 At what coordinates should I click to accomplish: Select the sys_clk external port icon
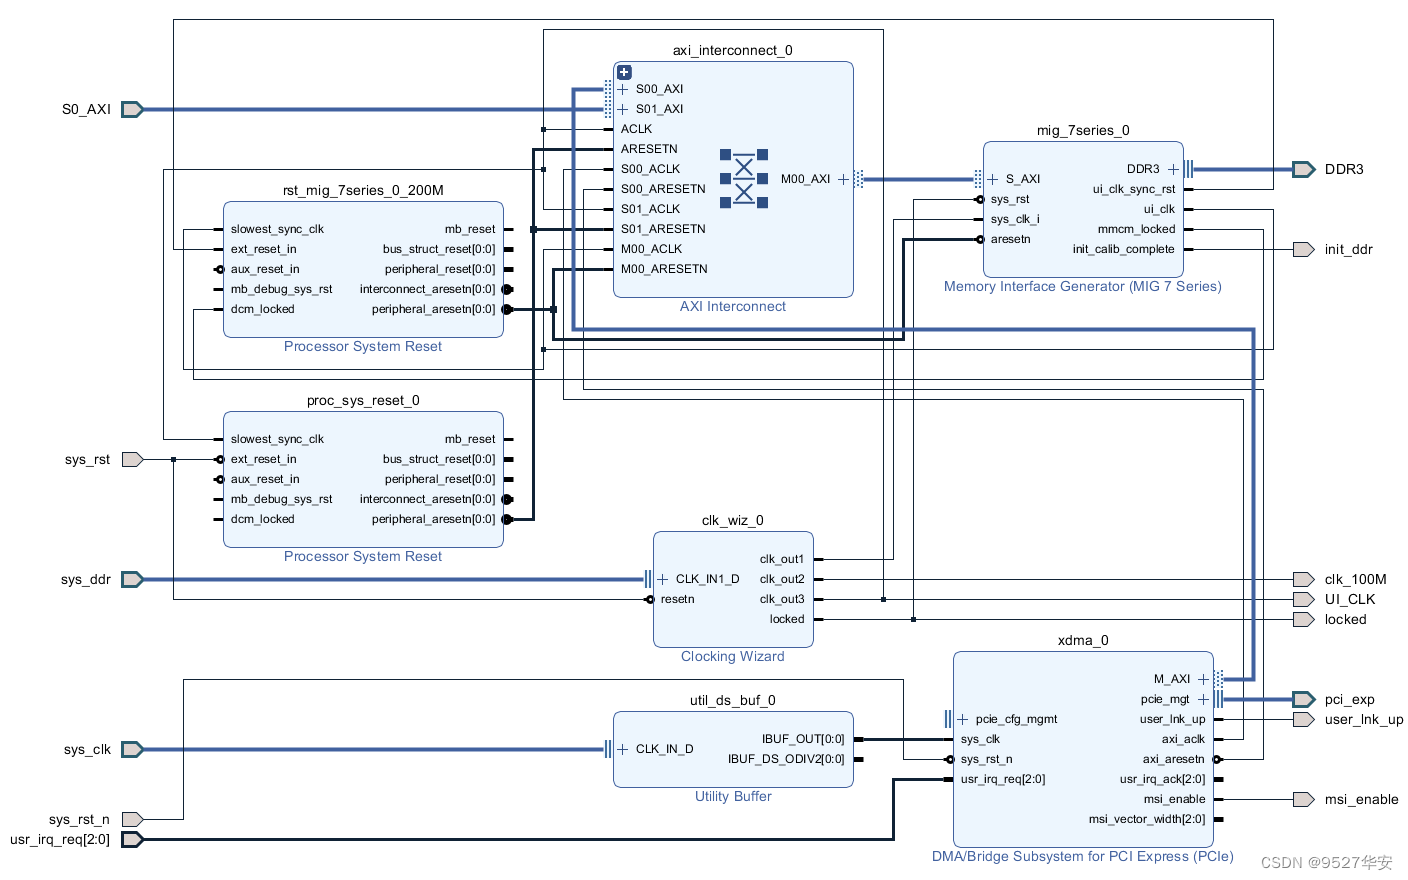click(133, 749)
